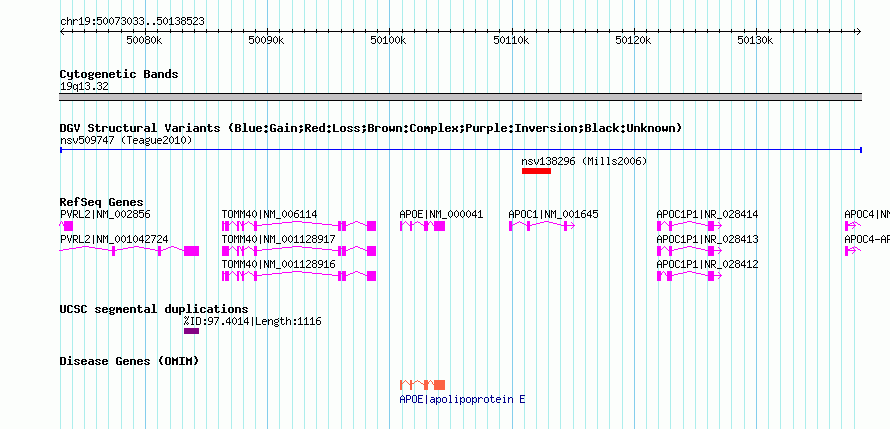The width and height of the screenshot is (890, 429).
Task: Select the blue nsv509747 gain variant line
Action: (x=460, y=150)
